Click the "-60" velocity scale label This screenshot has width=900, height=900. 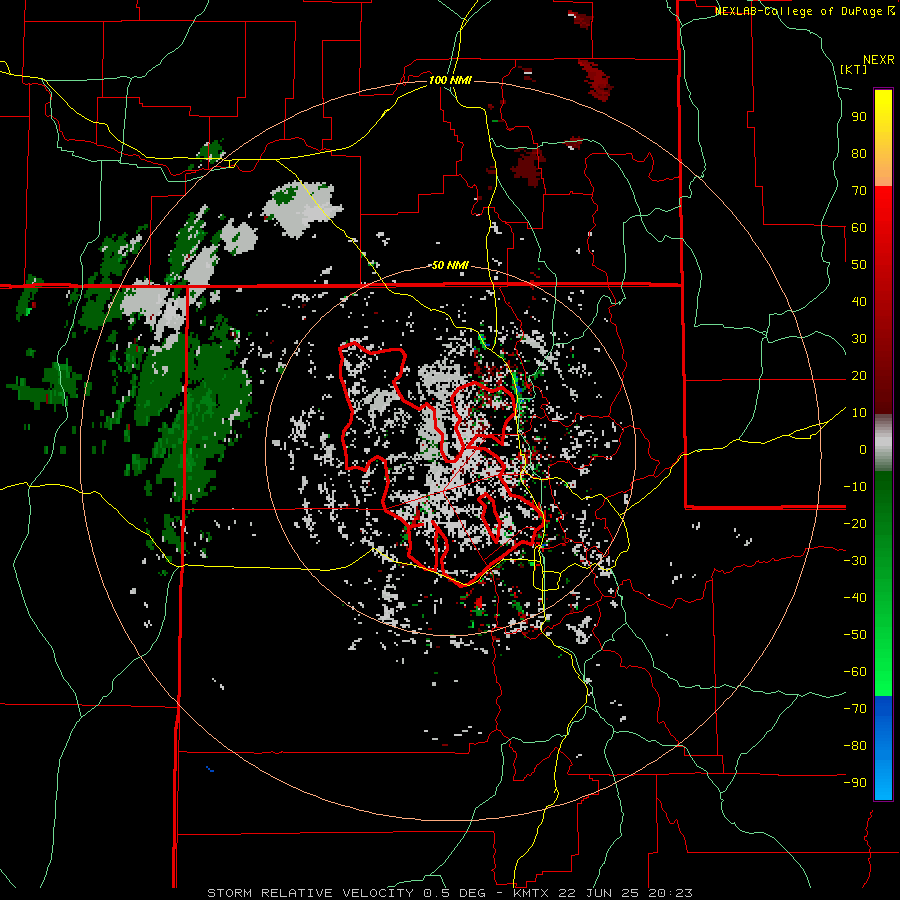pos(855,672)
